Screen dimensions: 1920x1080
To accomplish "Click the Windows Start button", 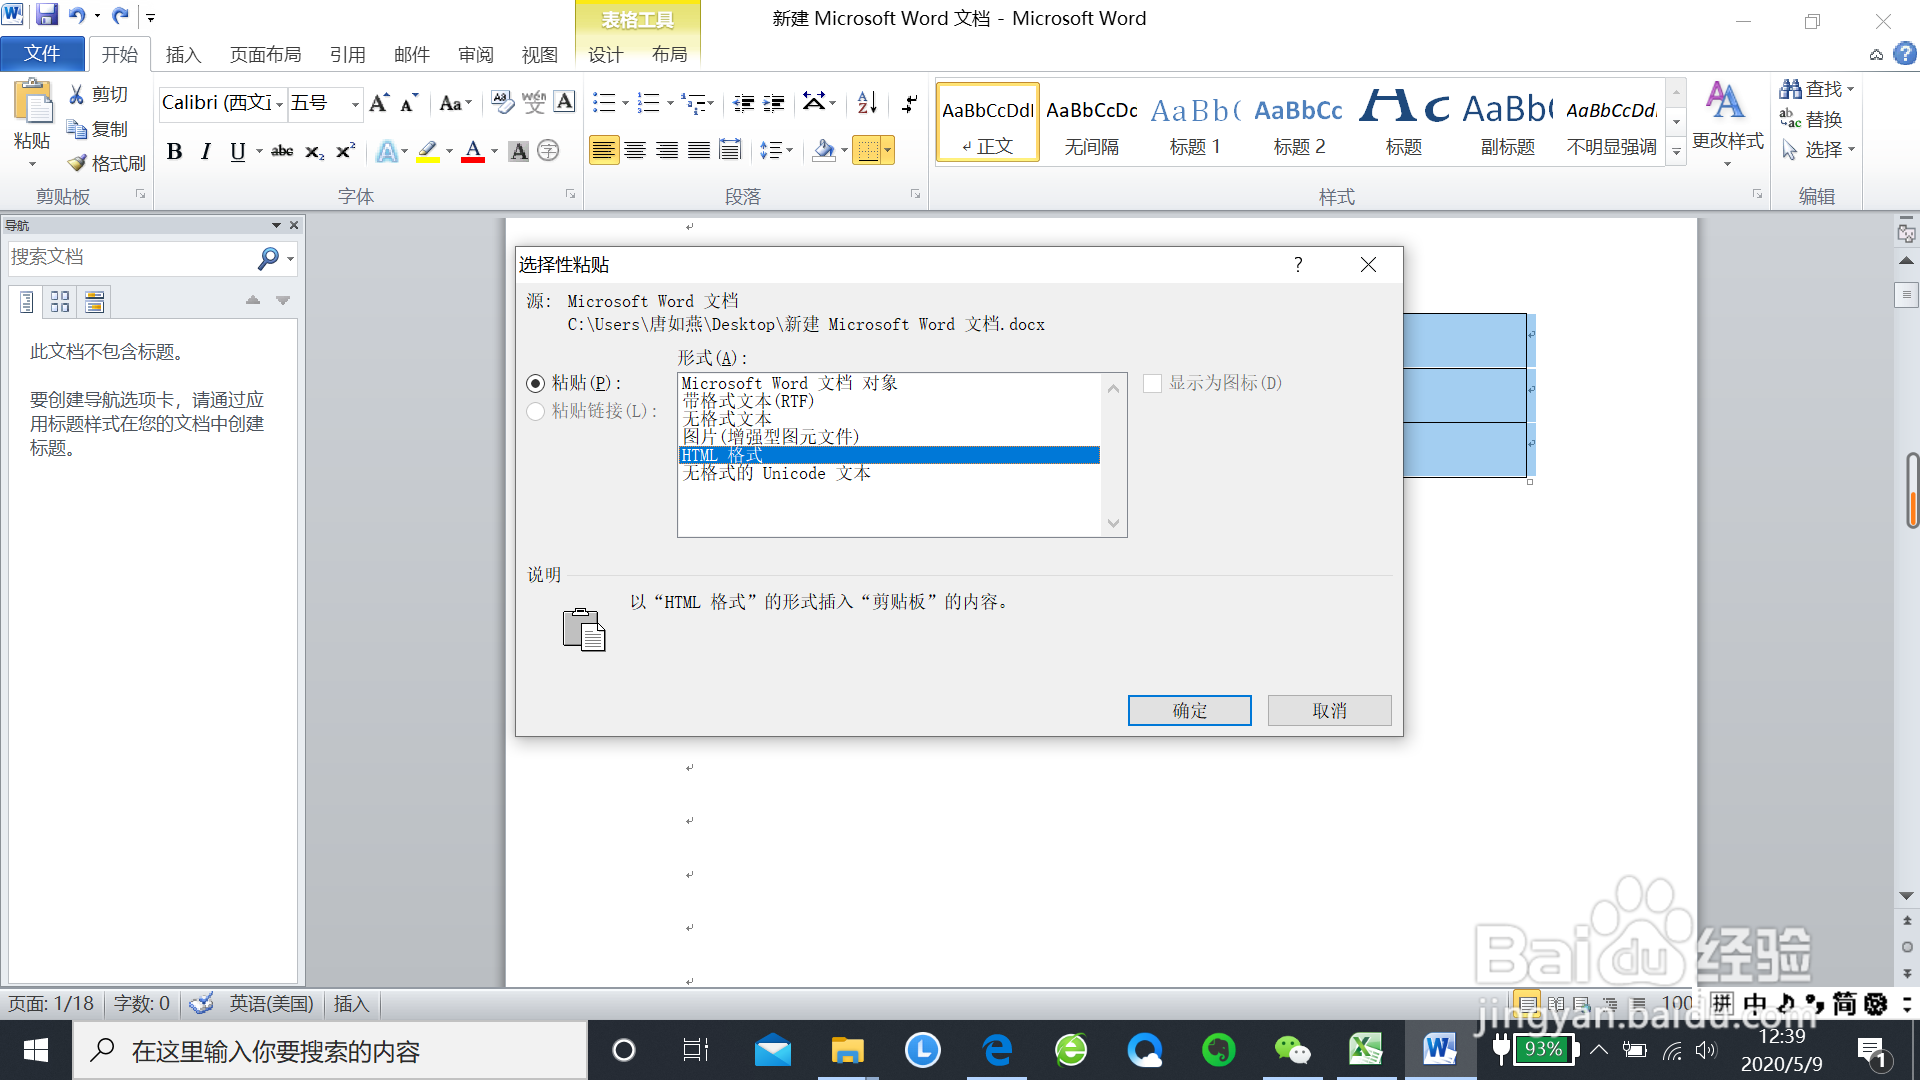I will click(36, 1050).
